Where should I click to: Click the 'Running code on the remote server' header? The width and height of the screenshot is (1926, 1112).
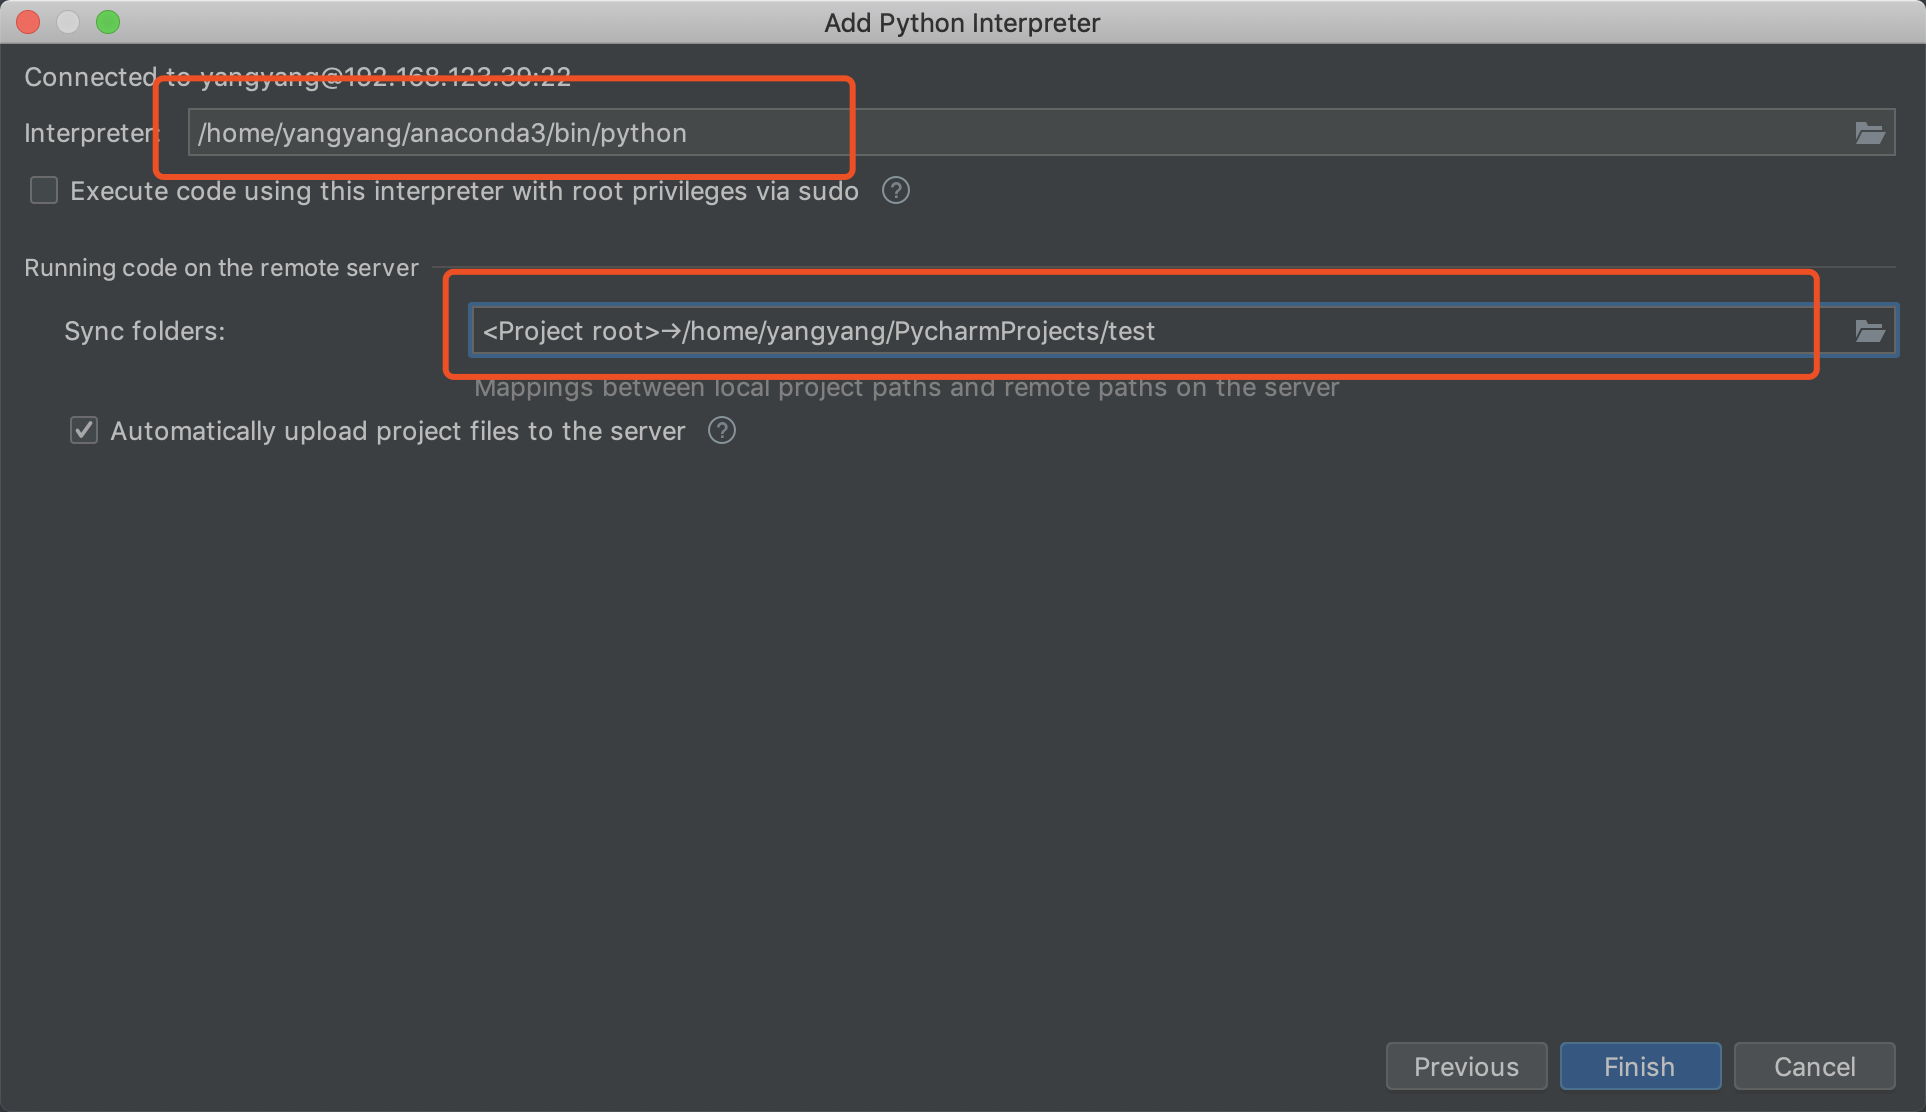click(220, 267)
